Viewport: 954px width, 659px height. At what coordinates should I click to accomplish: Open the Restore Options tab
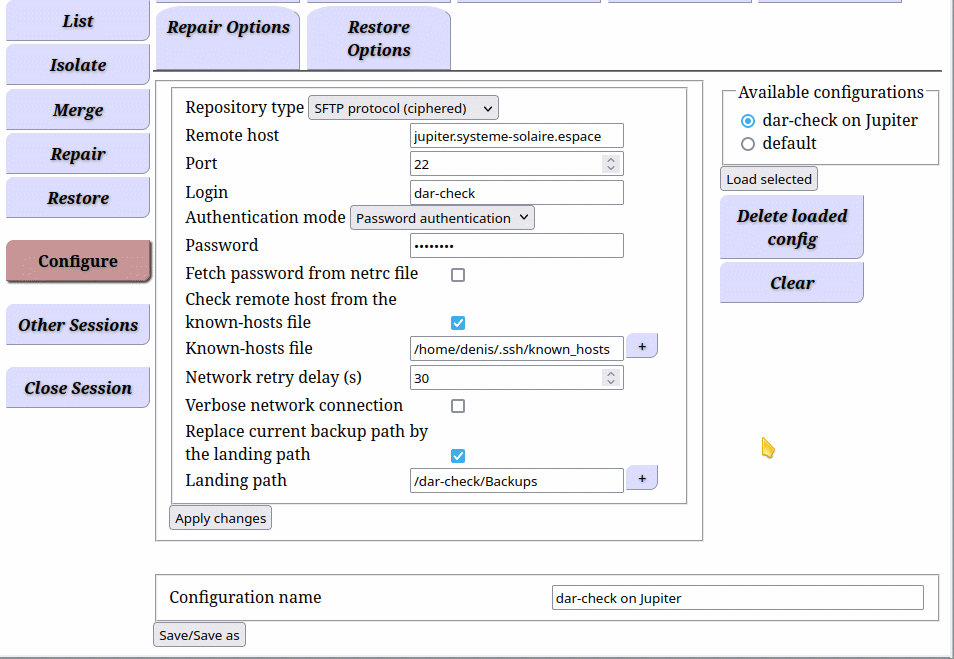pos(379,38)
